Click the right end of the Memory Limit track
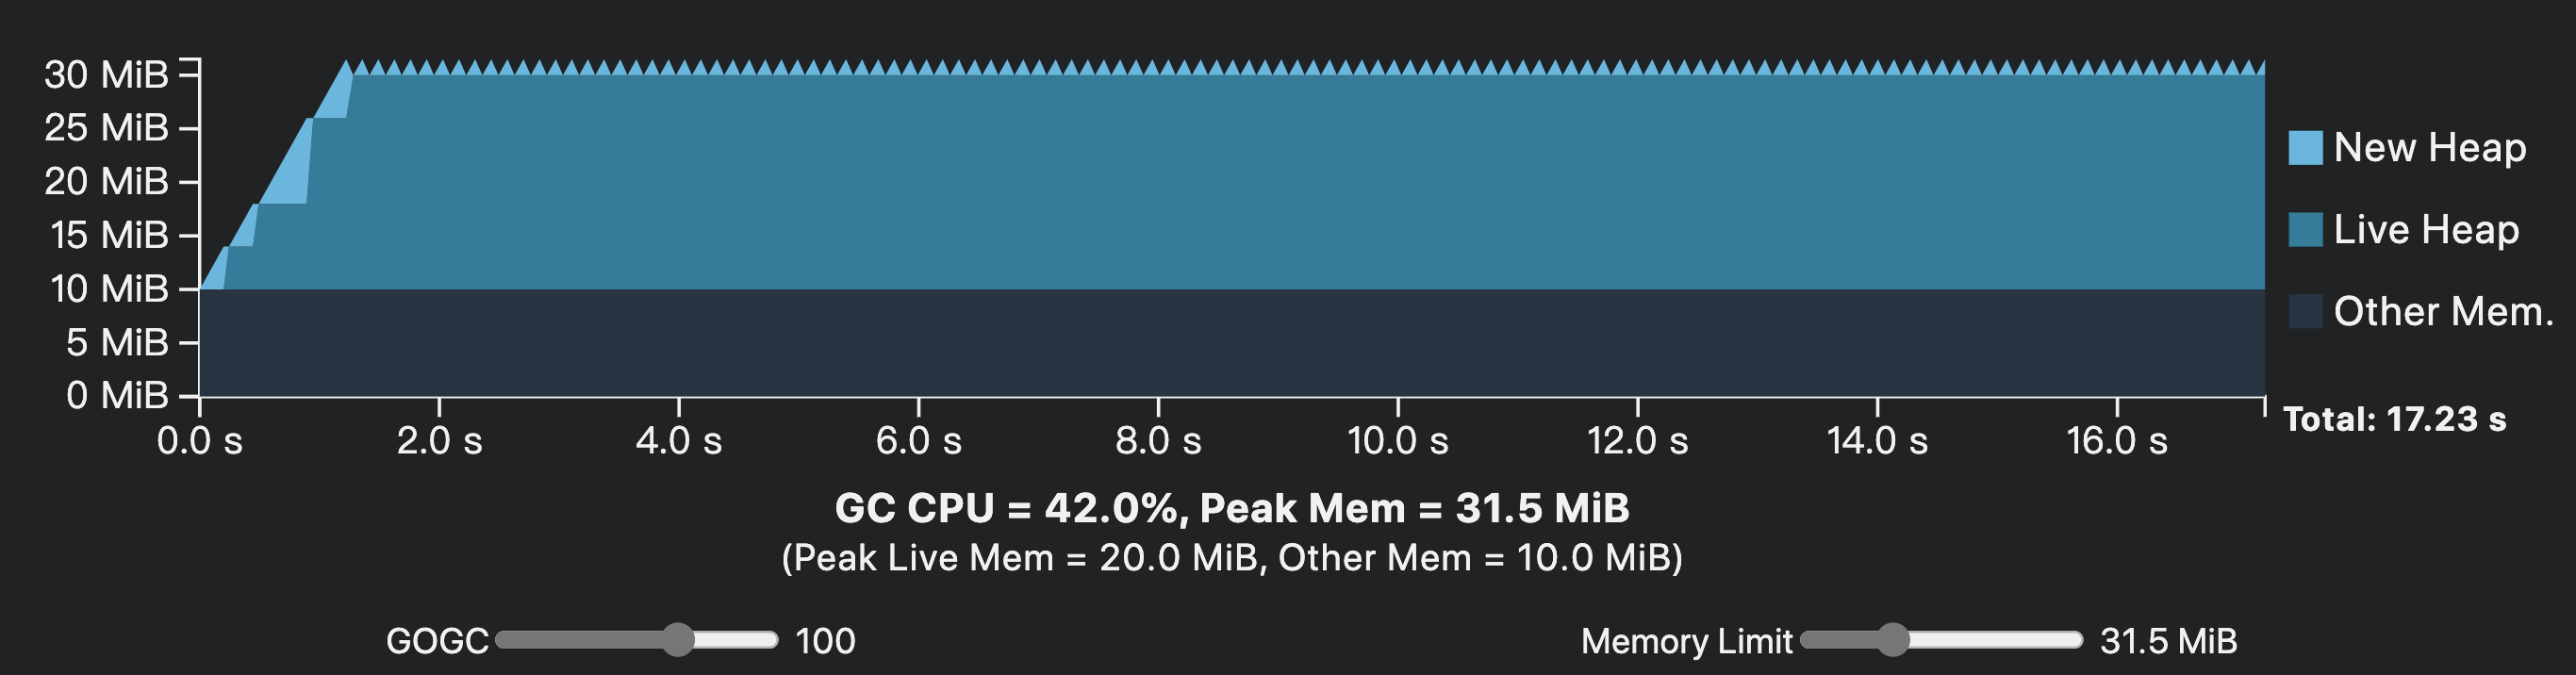Image resolution: width=2576 pixels, height=675 pixels. coord(2074,640)
